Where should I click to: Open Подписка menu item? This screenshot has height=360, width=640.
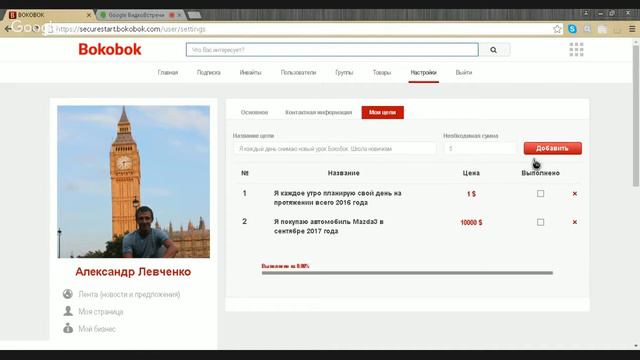click(209, 73)
